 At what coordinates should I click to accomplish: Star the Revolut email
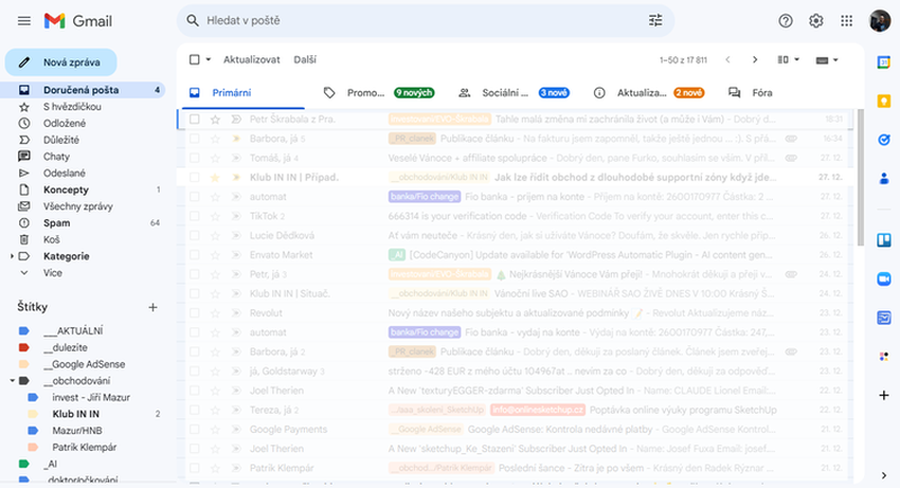pos(215,313)
